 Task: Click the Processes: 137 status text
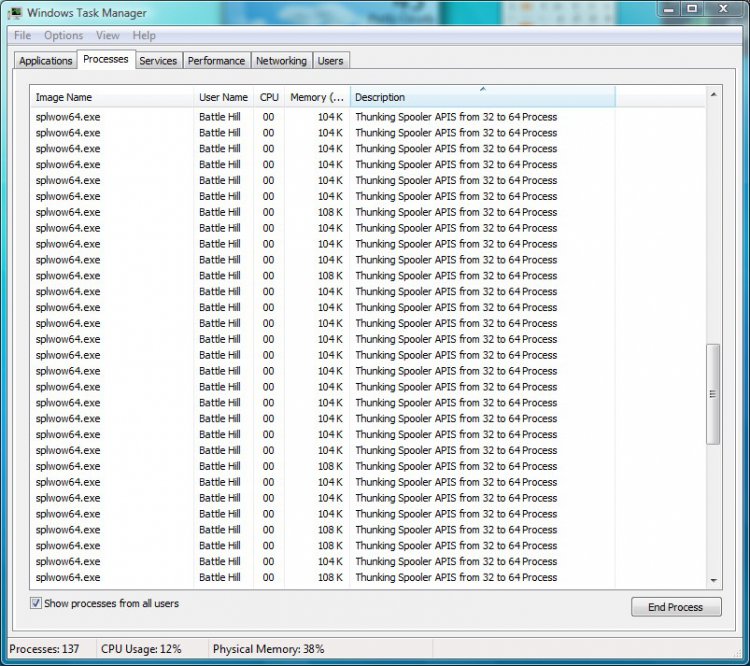tap(44, 649)
